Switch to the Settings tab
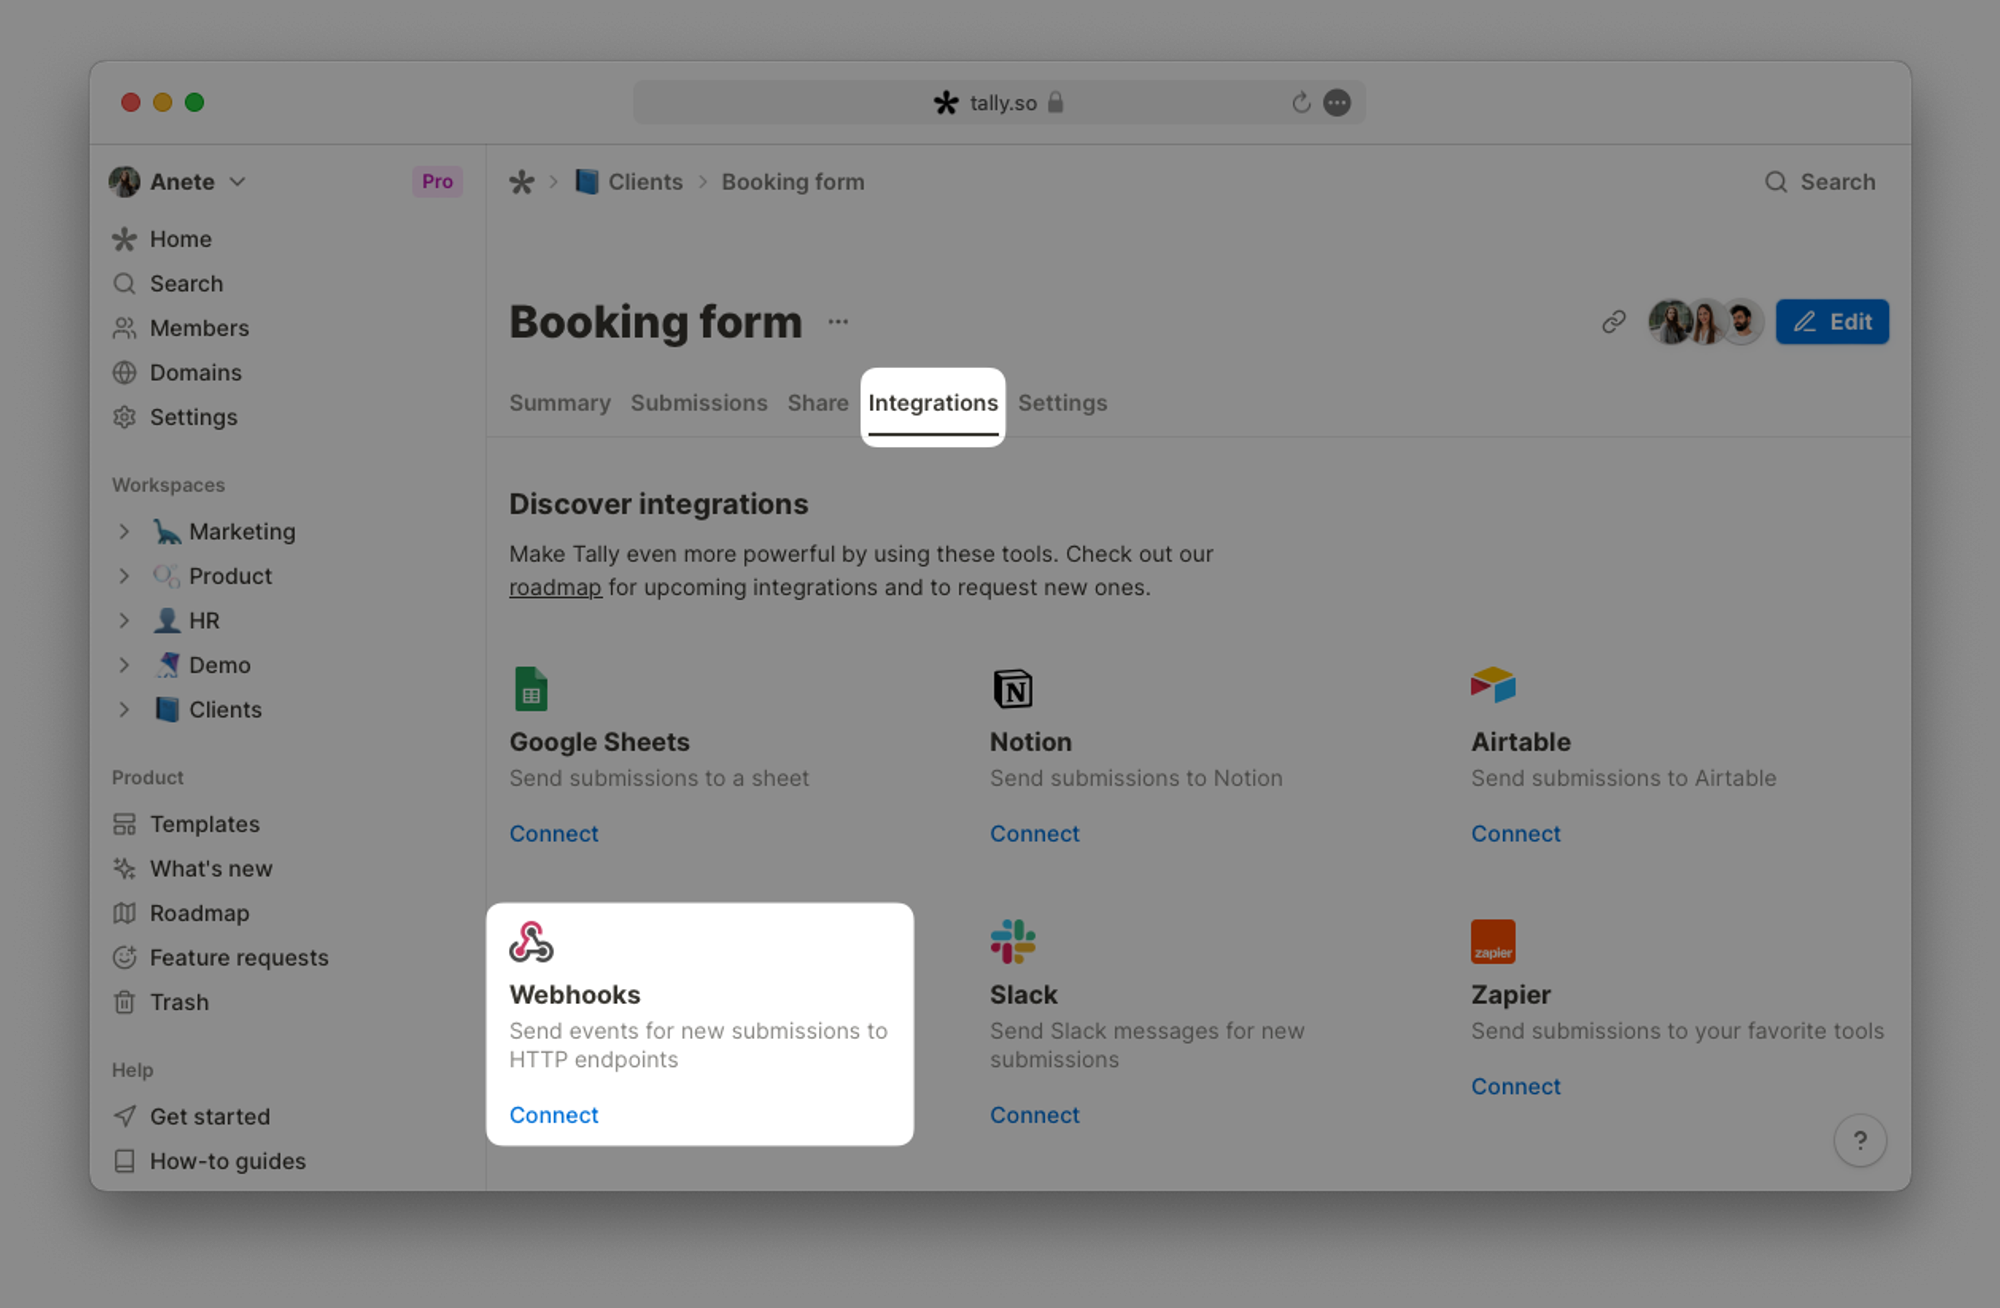The width and height of the screenshot is (2000, 1308). pyautogui.click(x=1063, y=403)
